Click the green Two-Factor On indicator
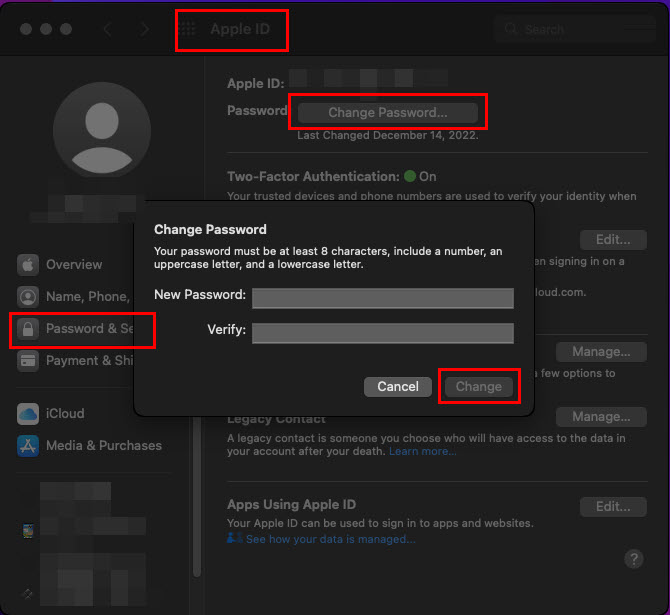This screenshot has height=615, width=670. (410, 176)
